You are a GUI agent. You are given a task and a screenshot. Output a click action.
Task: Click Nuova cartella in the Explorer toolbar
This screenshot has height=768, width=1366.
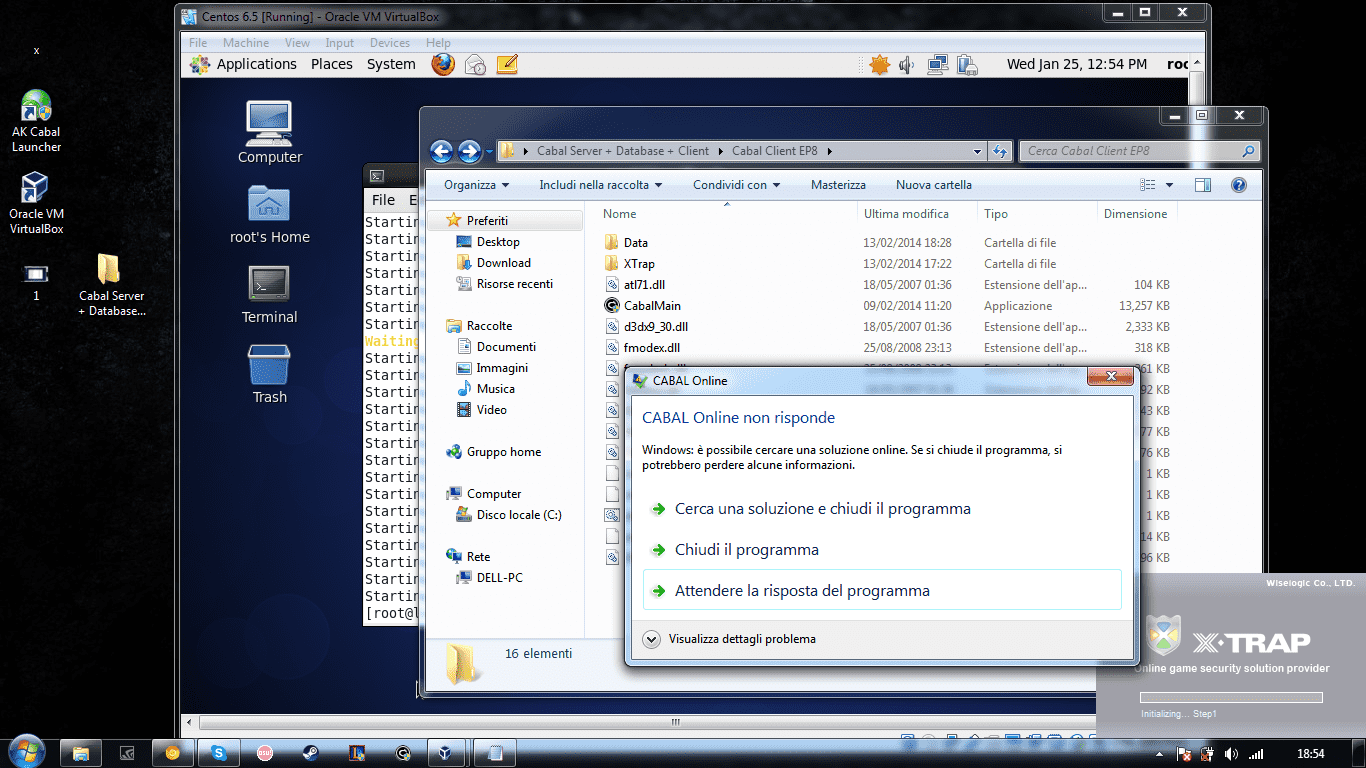[934, 185]
